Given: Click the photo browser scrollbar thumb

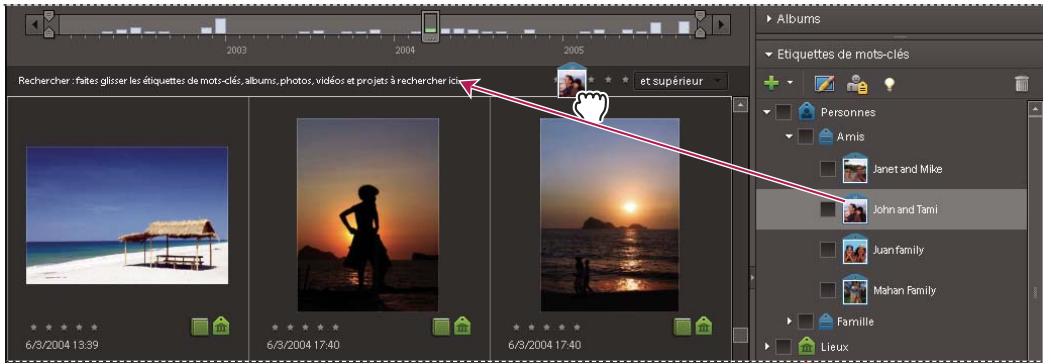Looking at the screenshot, I should [741, 335].
